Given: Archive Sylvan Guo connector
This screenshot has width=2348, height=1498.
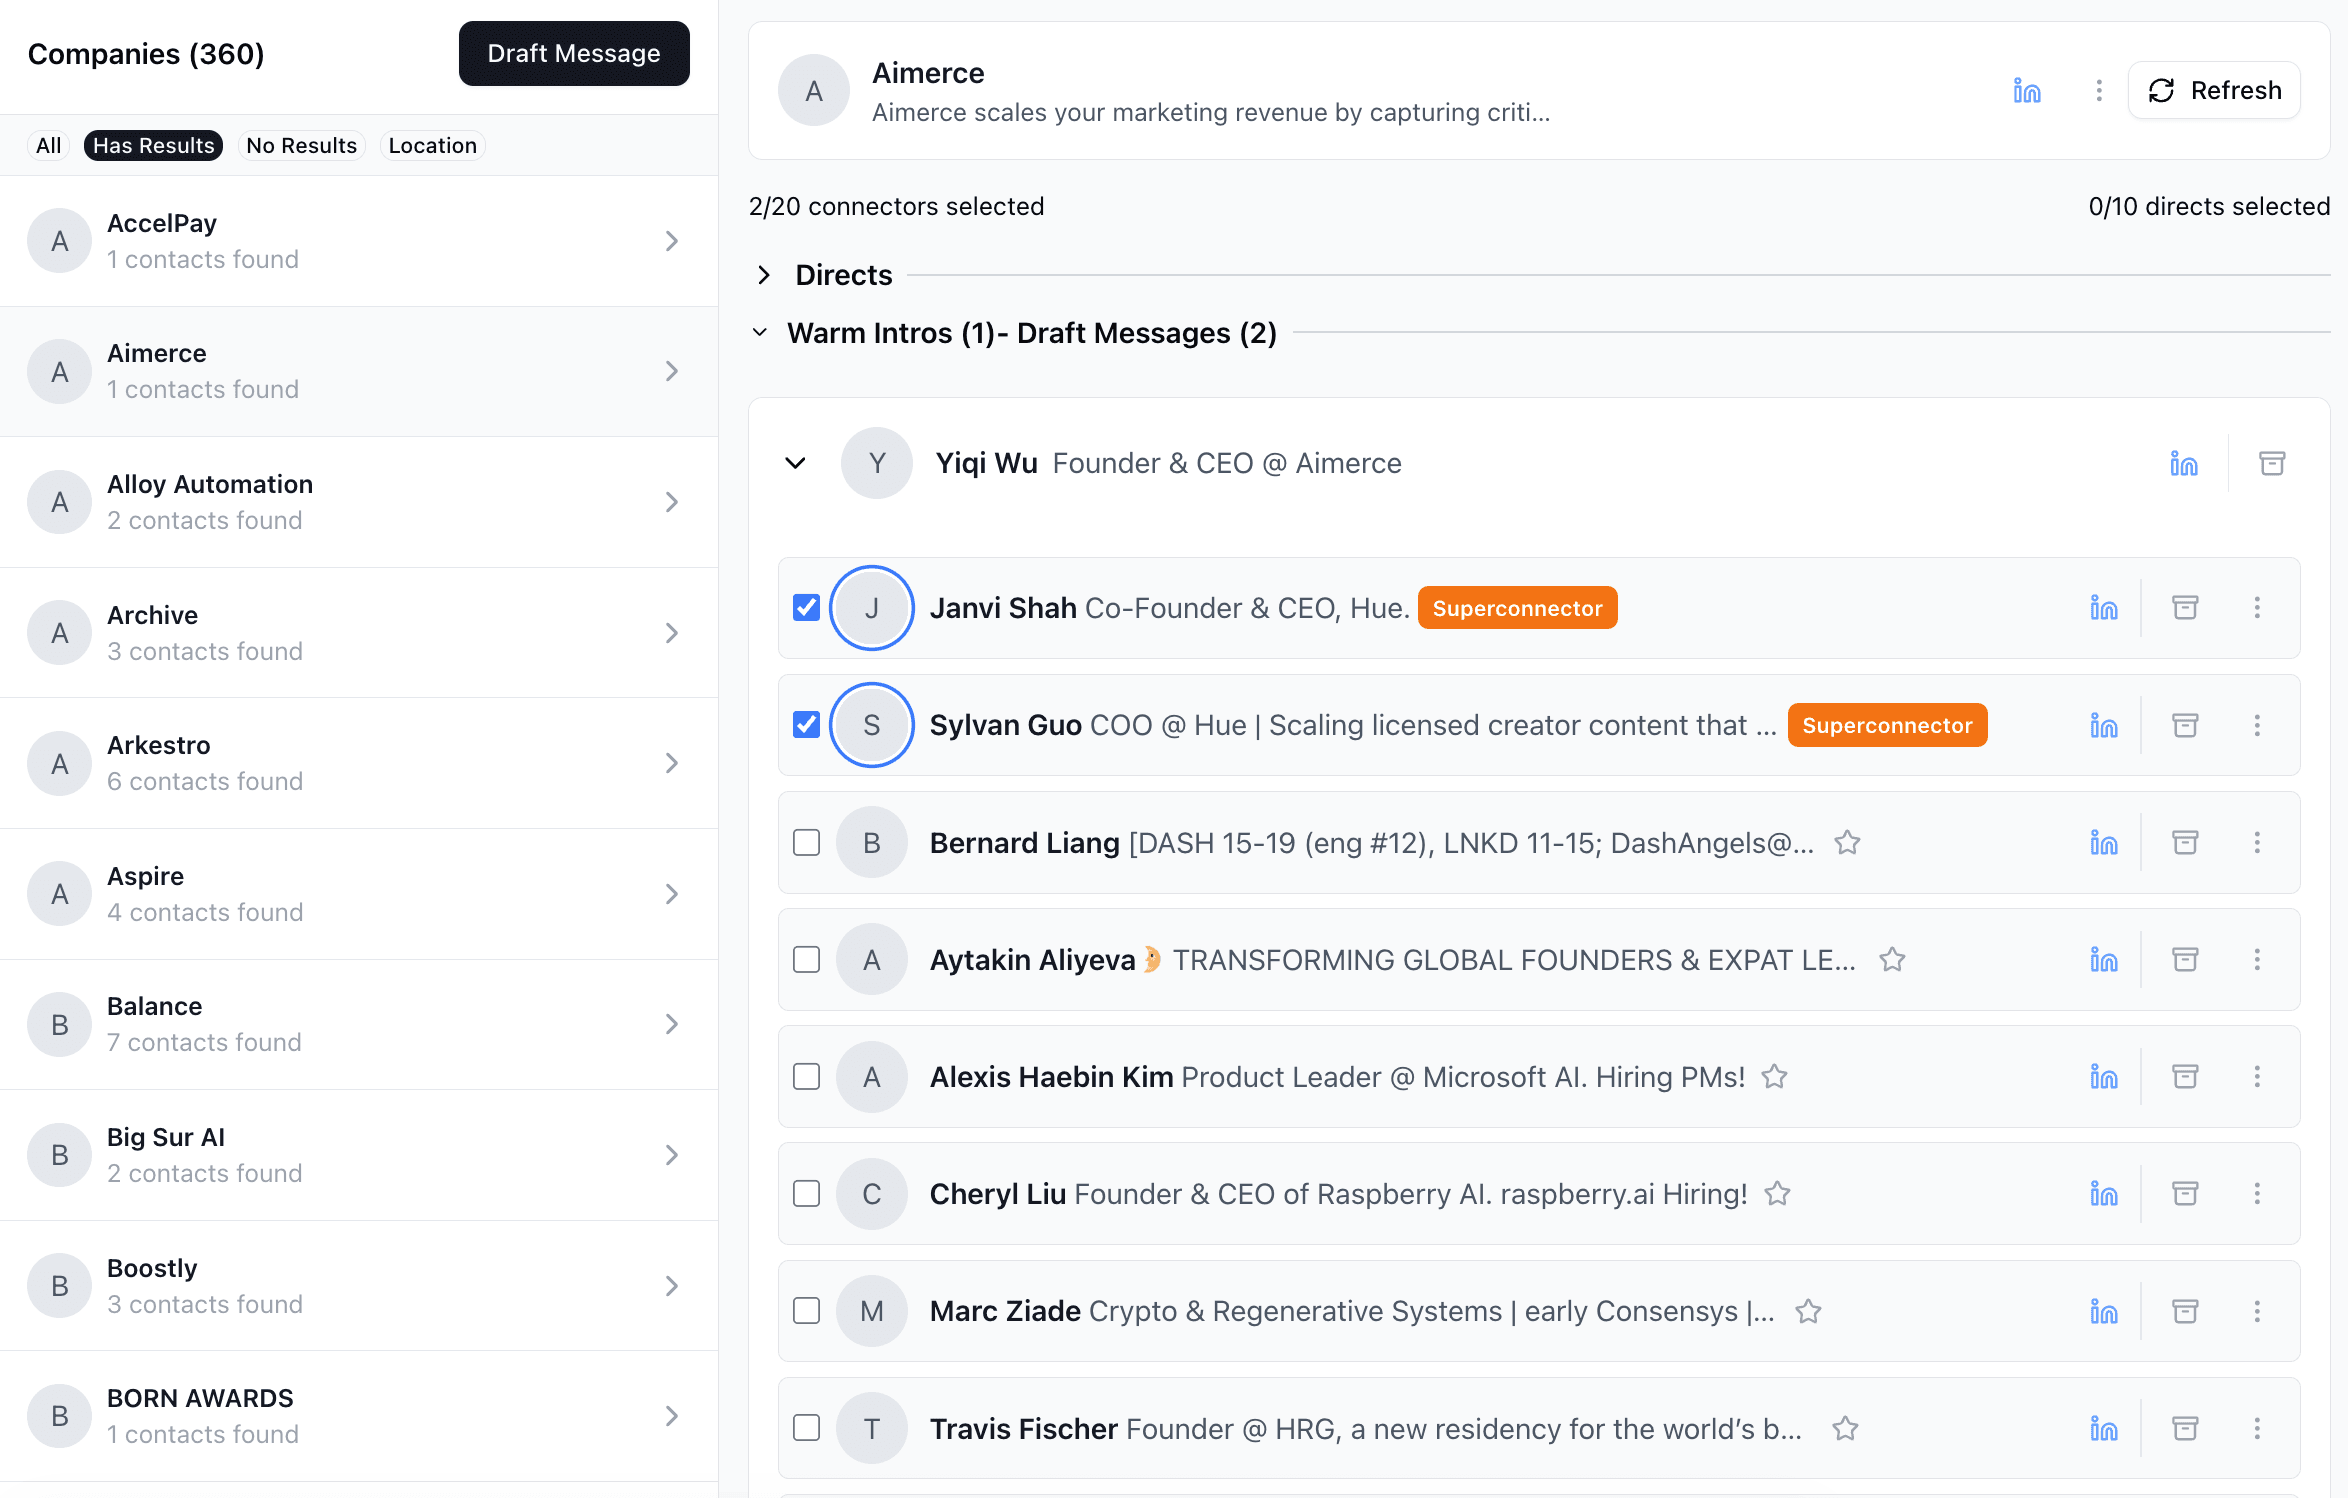Looking at the screenshot, I should (x=2185, y=725).
